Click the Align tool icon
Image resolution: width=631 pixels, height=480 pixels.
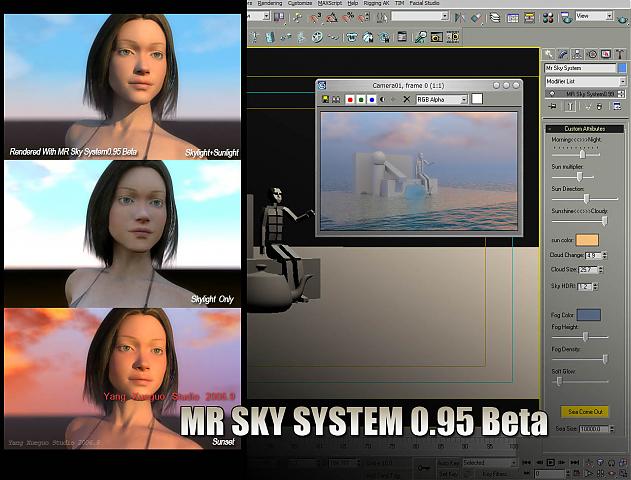(476, 17)
